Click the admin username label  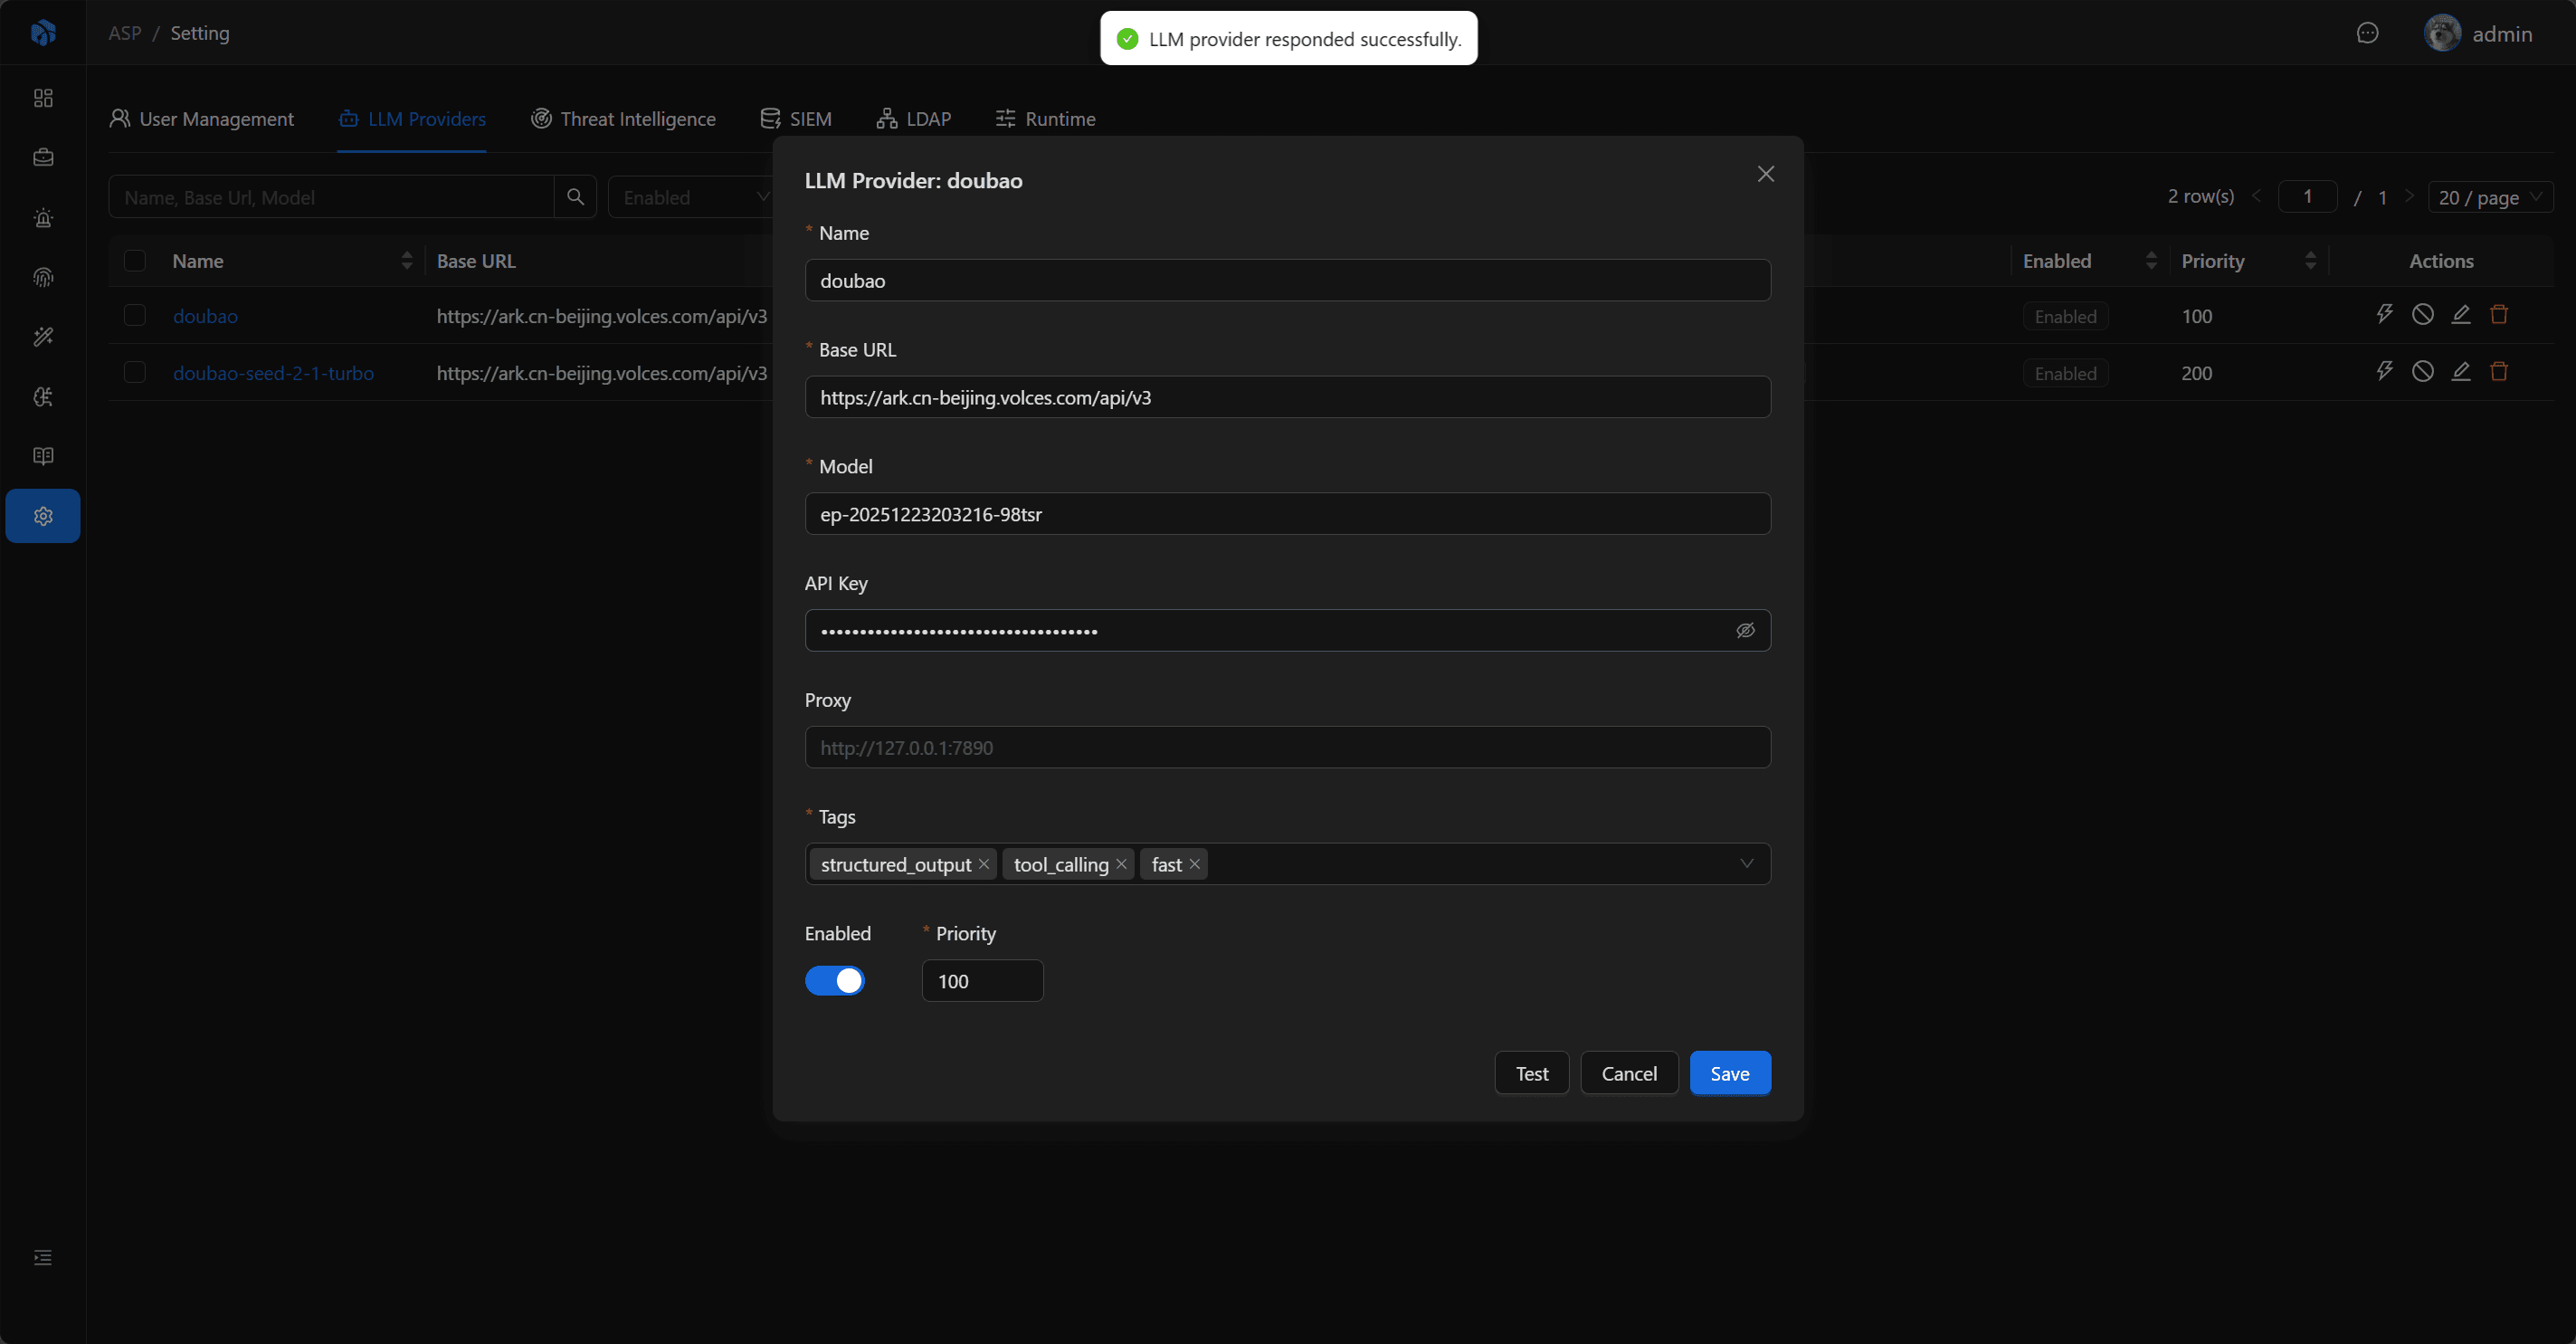coord(2502,34)
